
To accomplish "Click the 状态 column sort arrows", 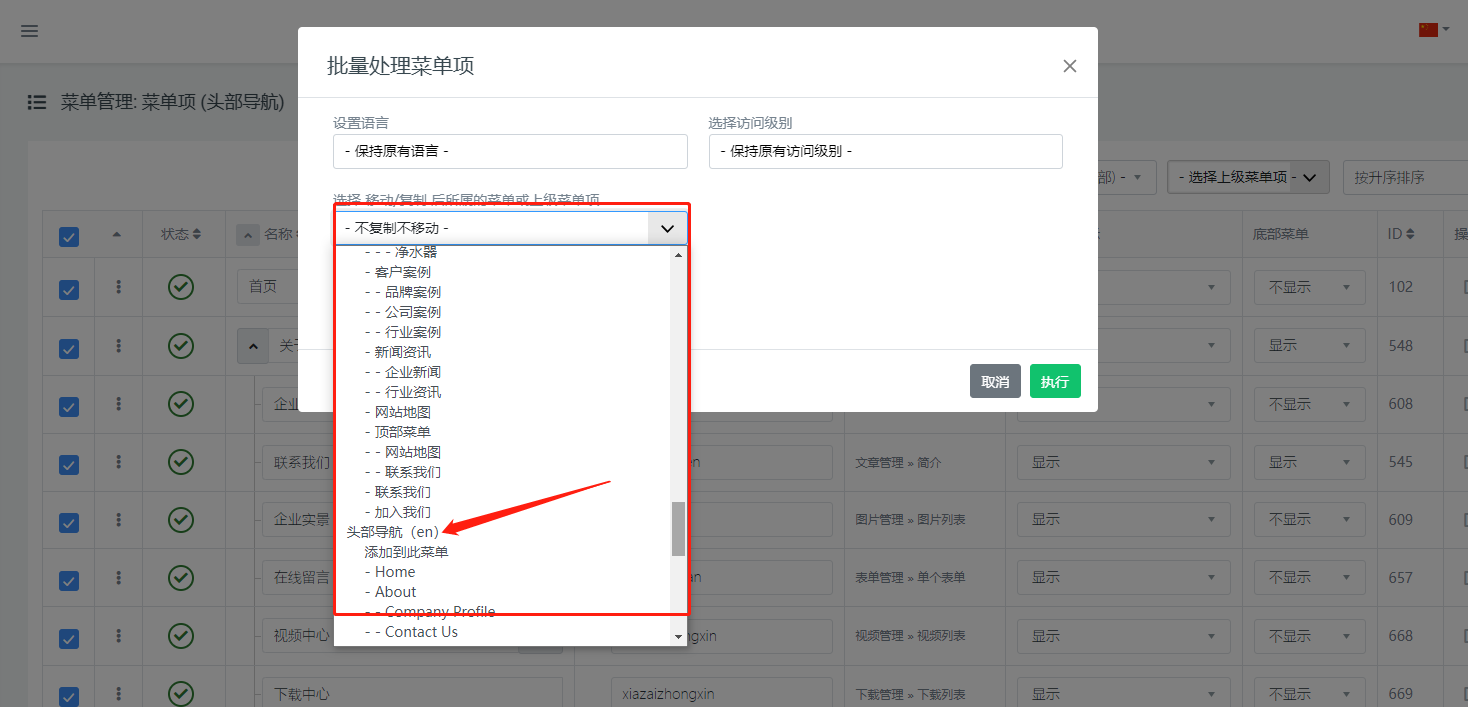I will point(197,234).
